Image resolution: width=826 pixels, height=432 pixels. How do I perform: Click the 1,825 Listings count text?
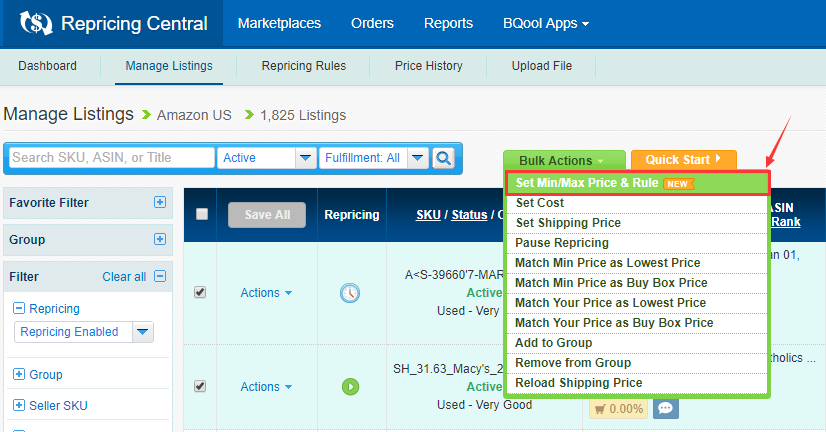click(303, 115)
